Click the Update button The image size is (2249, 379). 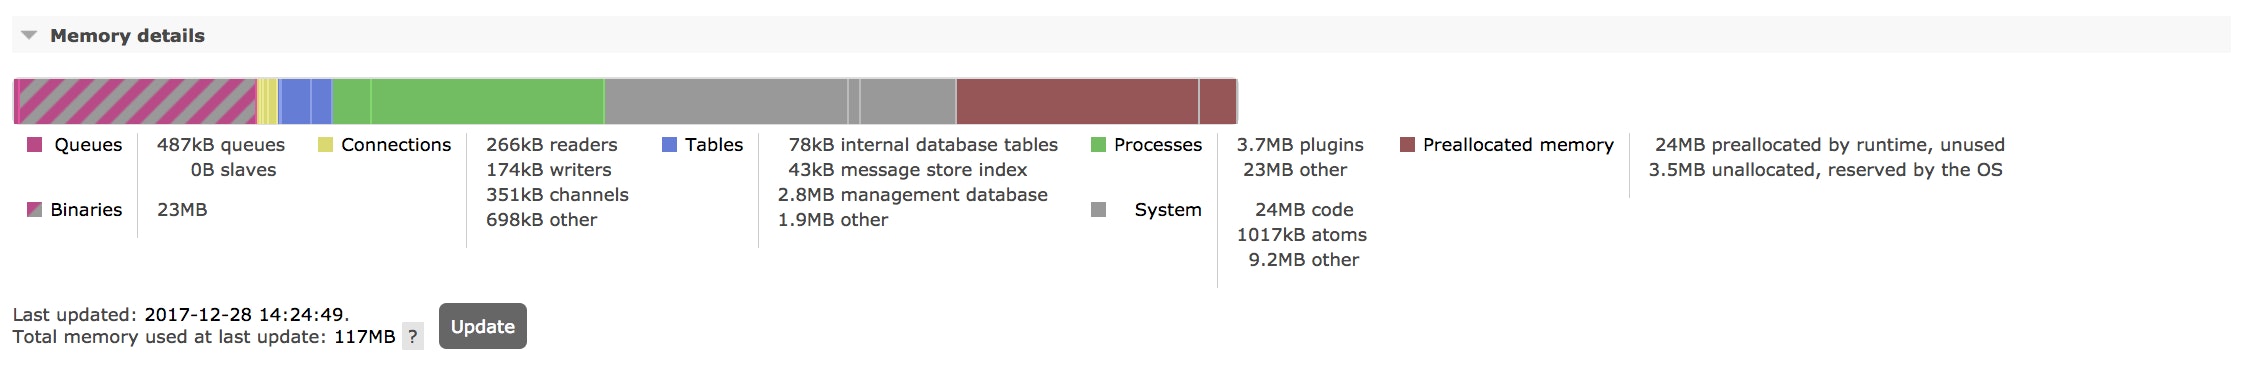click(483, 326)
